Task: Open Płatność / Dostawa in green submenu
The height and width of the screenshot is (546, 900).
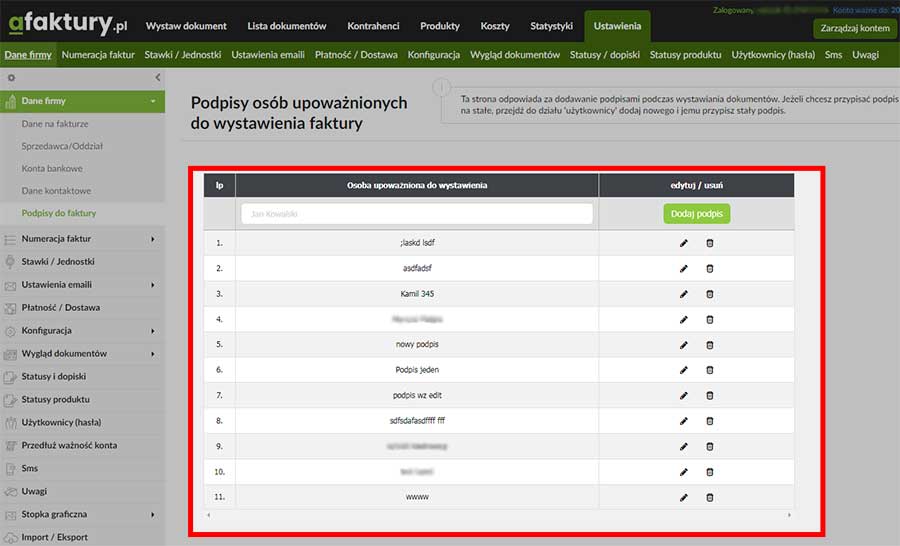Action: (x=356, y=55)
